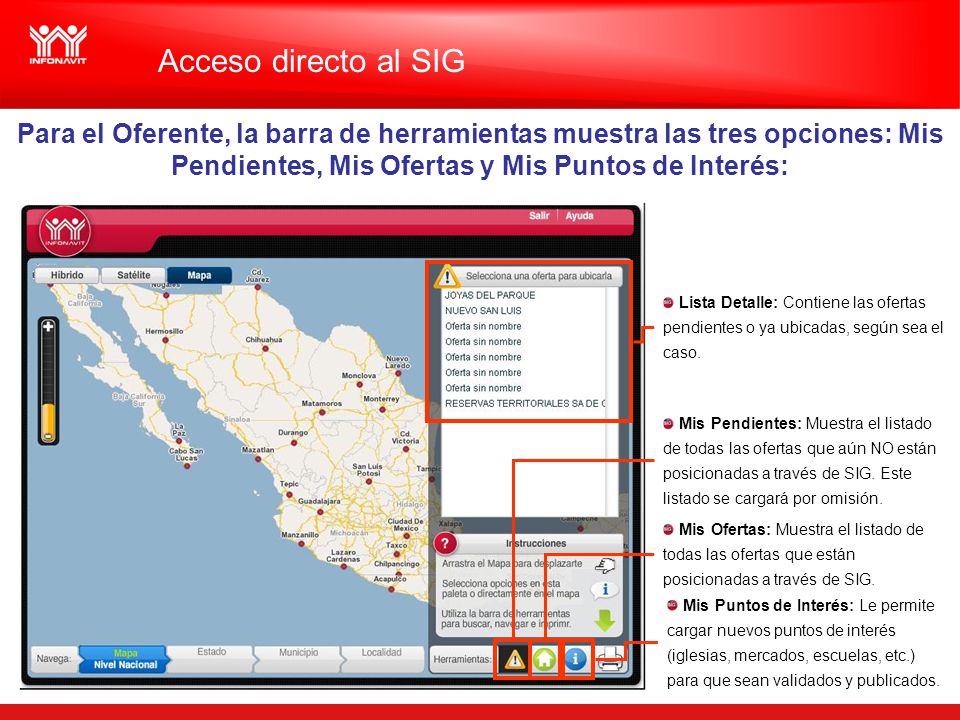960x720 pixels.
Task: Click the Salir link
Action: (539, 216)
